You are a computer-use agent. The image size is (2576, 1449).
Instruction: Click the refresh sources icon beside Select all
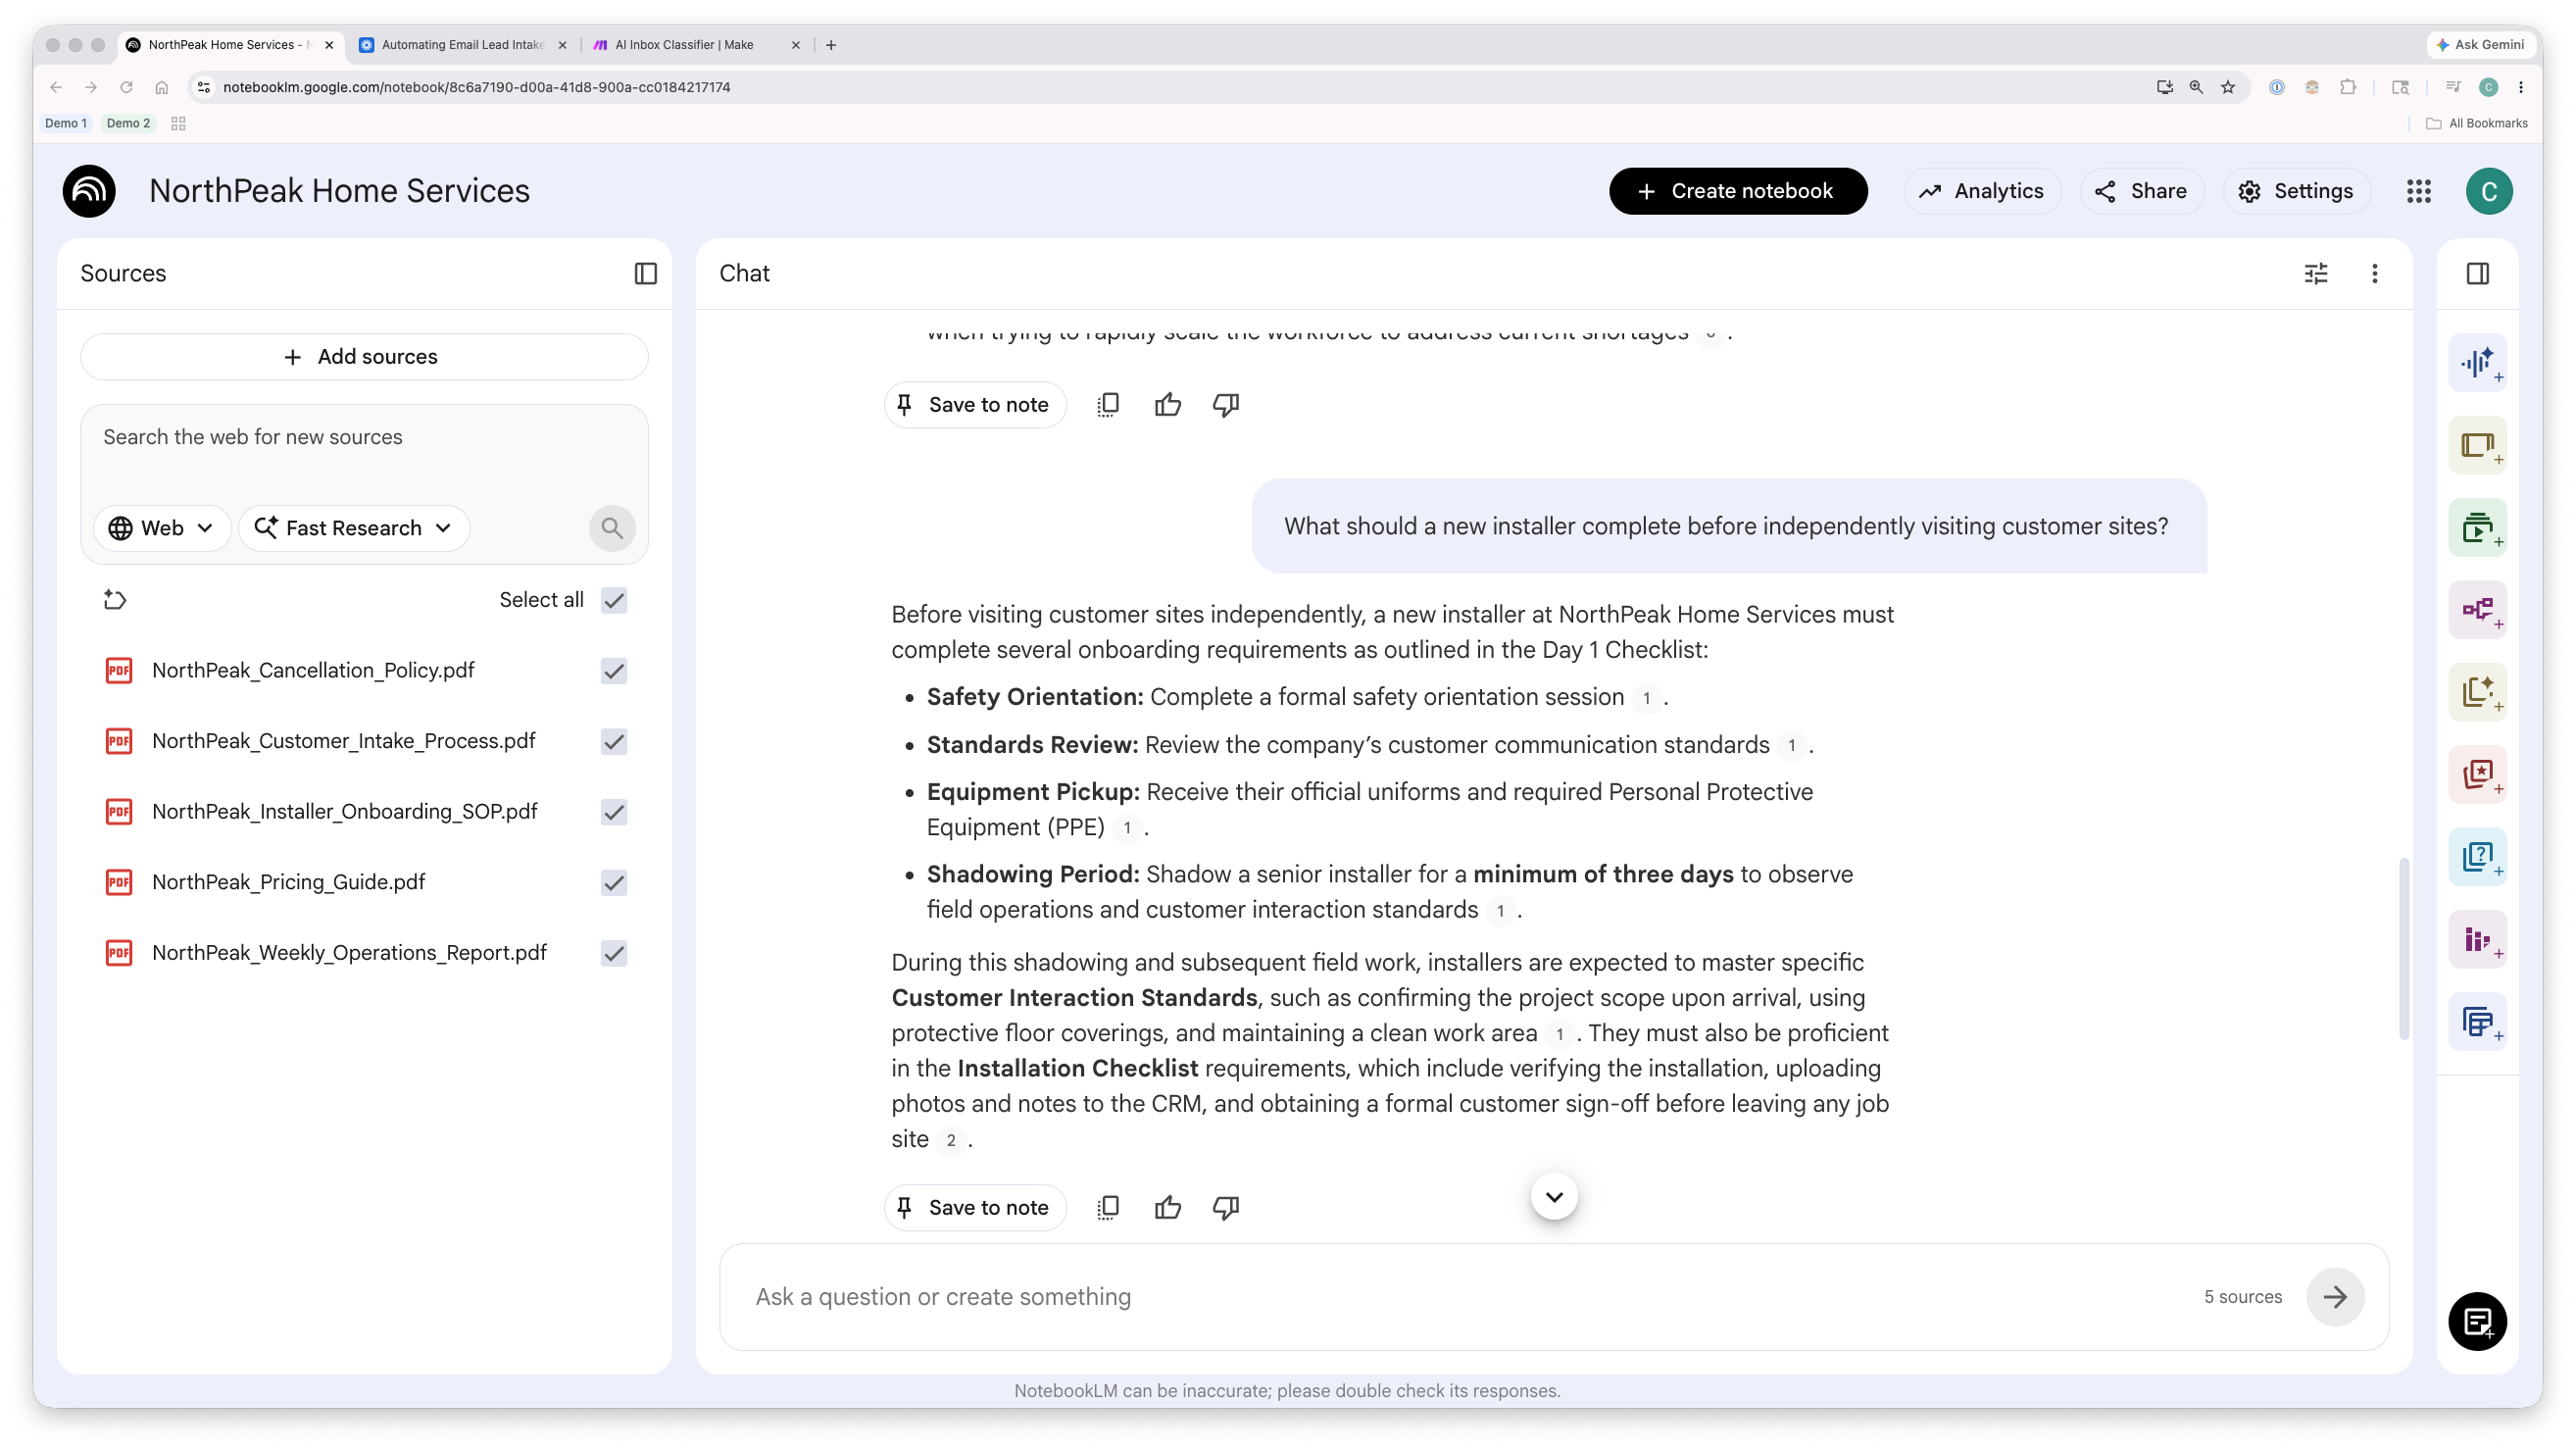click(x=115, y=600)
